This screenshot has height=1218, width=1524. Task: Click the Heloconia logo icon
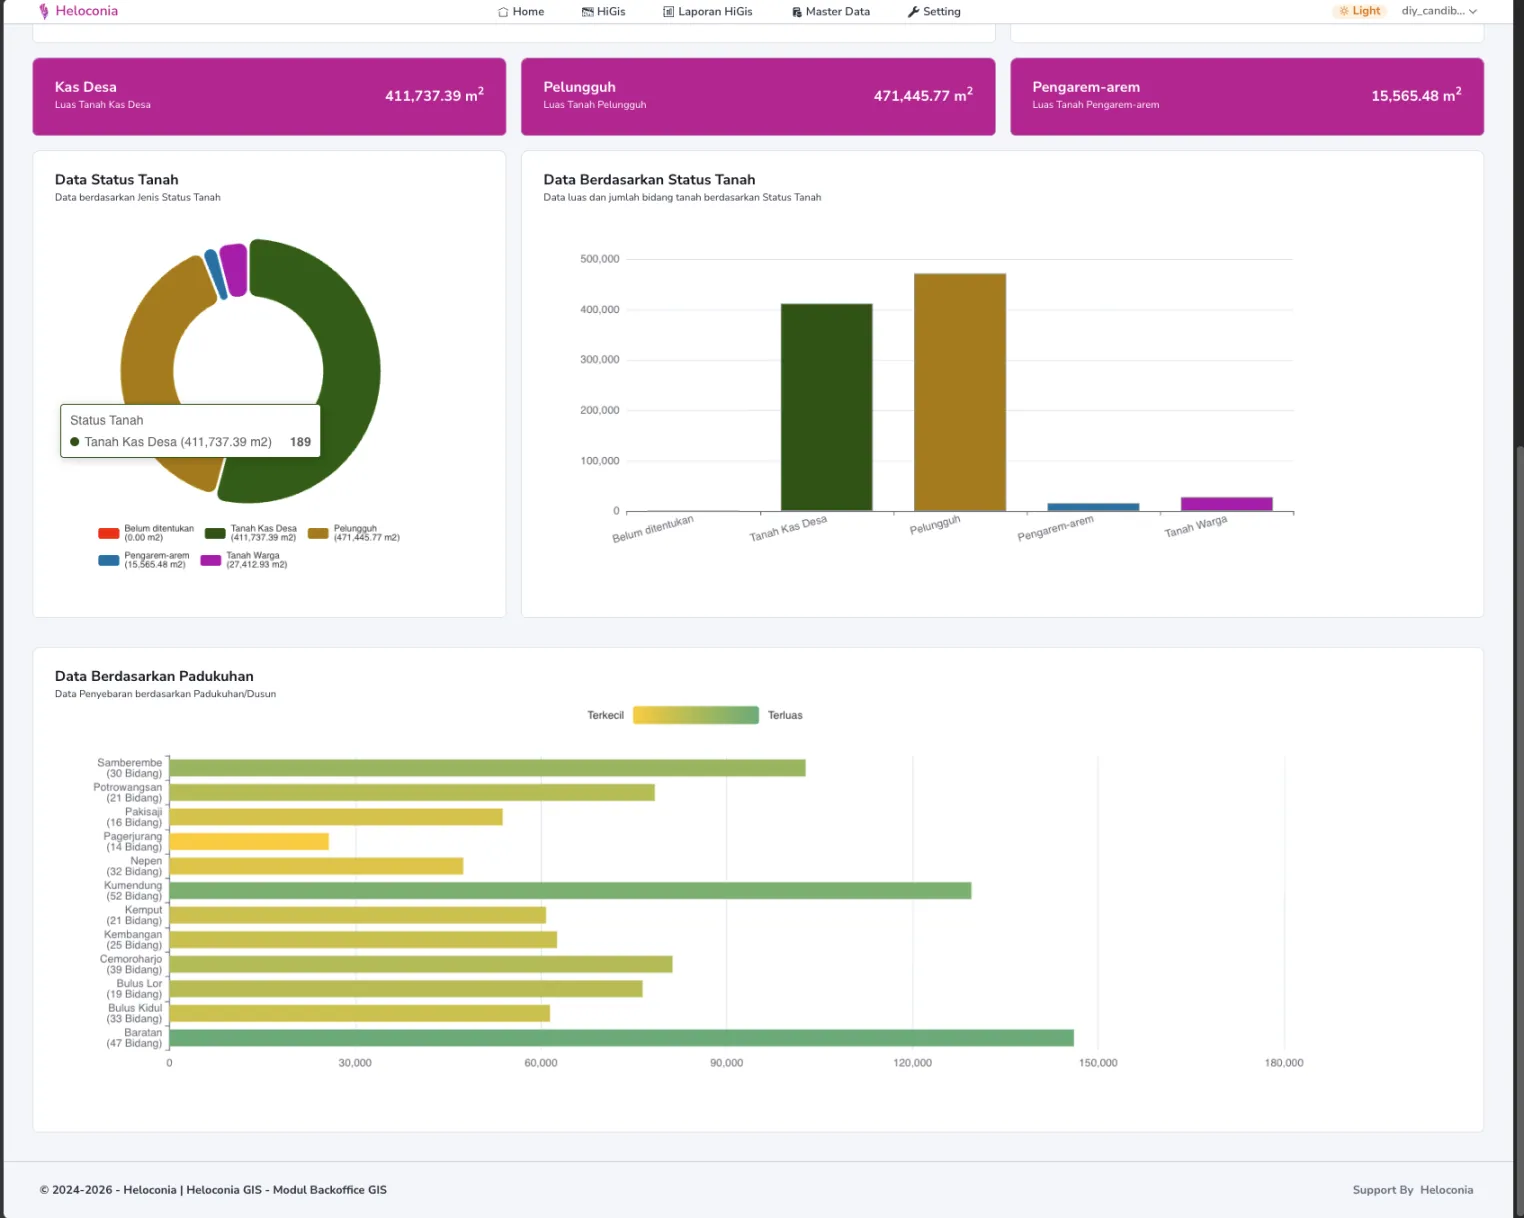click(44, 11)
